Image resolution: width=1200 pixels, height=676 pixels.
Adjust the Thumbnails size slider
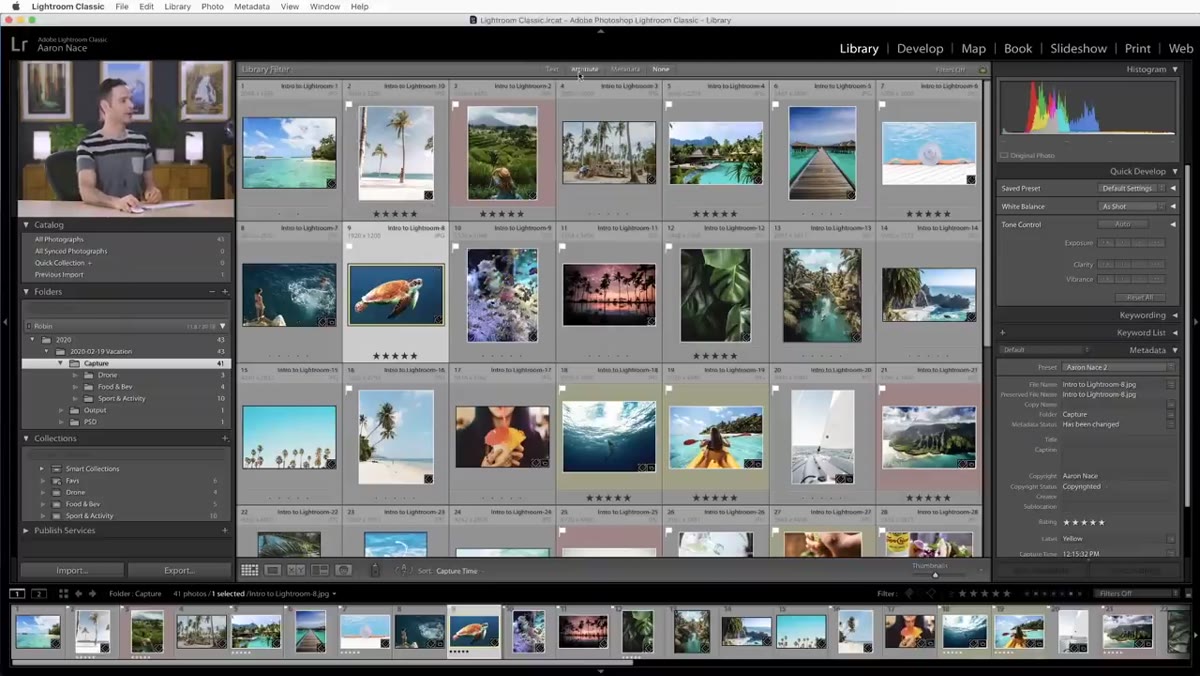click(935, 574)
